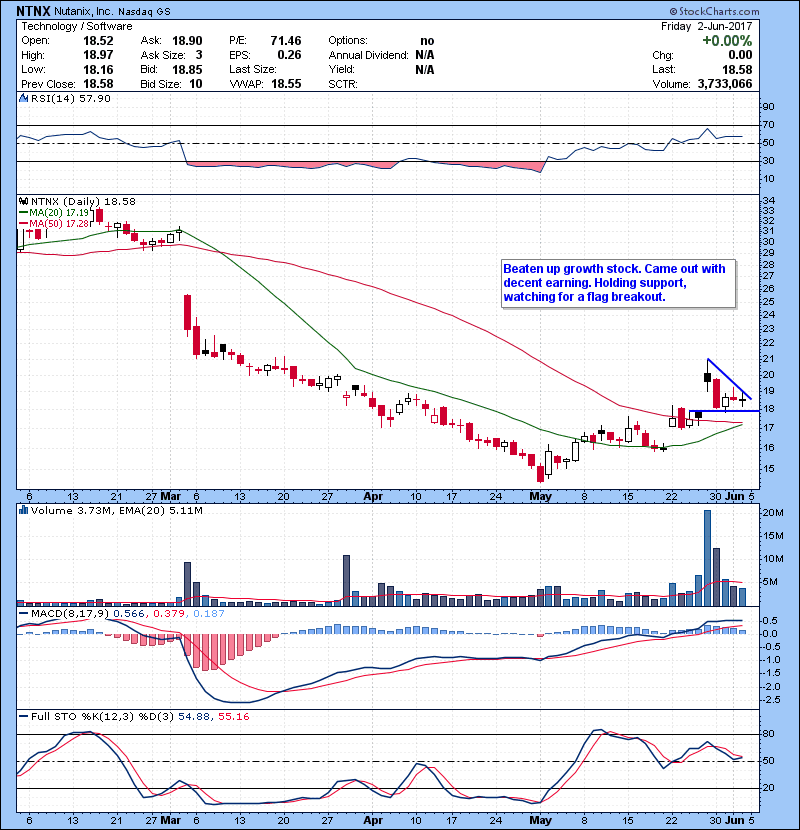Click the Options value no

[x=427, y=41]
